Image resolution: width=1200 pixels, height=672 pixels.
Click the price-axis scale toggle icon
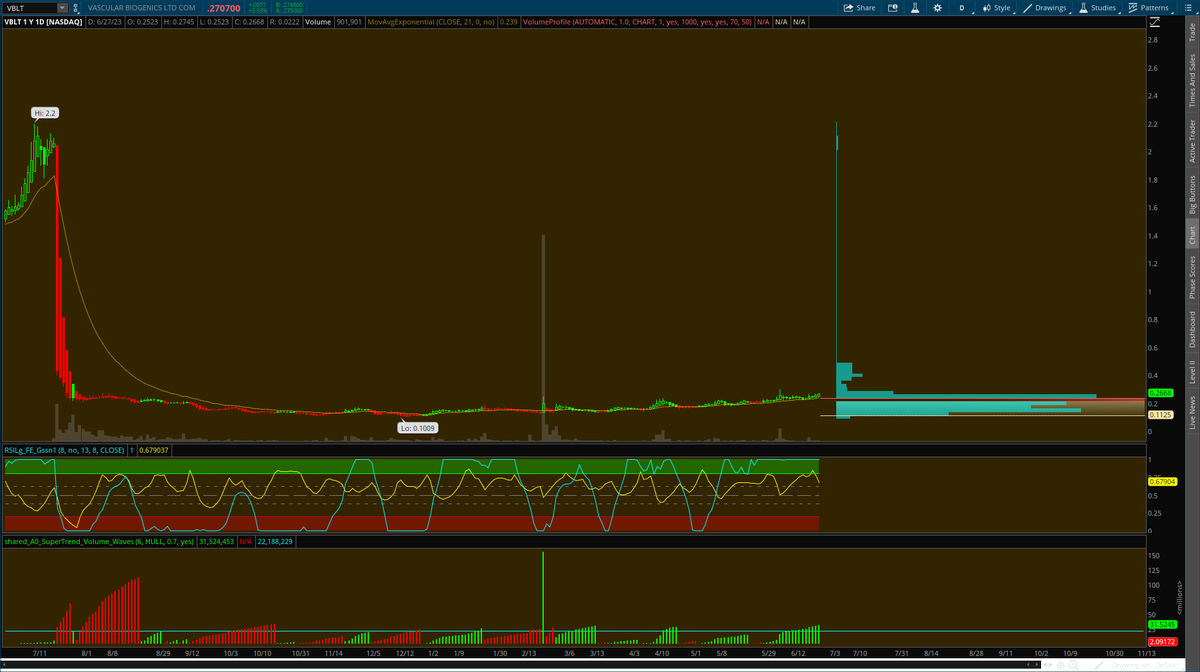pyautogui.click(x=1157, y=21)
